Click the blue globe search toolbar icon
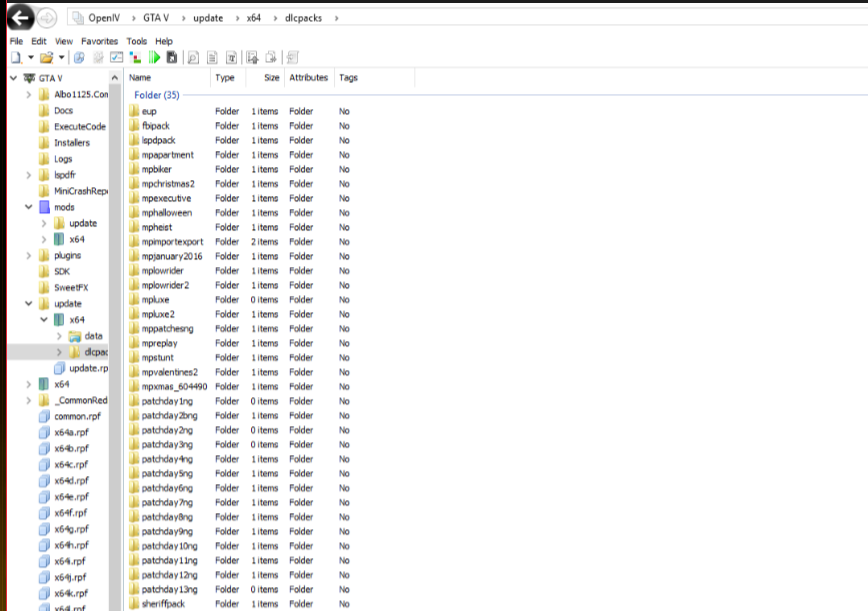The height and width of the screenshot is (611, 868). tap(79, 58)
